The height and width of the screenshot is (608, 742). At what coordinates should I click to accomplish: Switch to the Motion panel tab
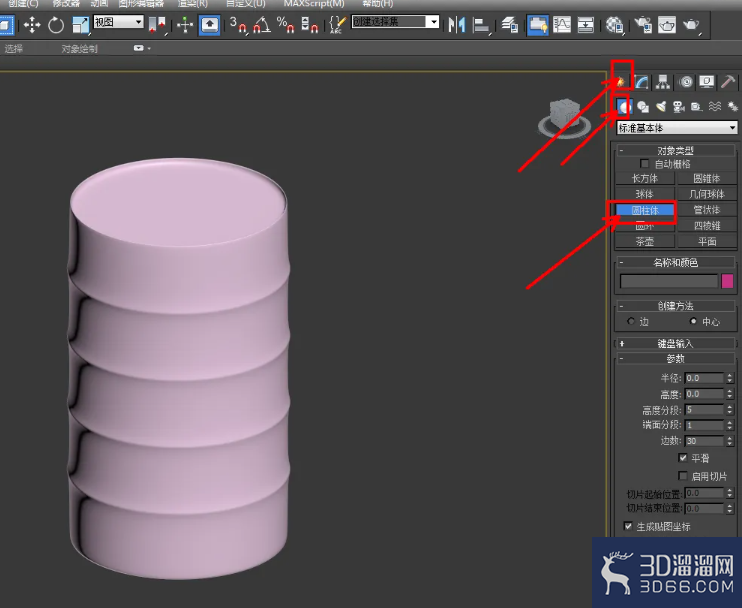[x=685, y=82]
